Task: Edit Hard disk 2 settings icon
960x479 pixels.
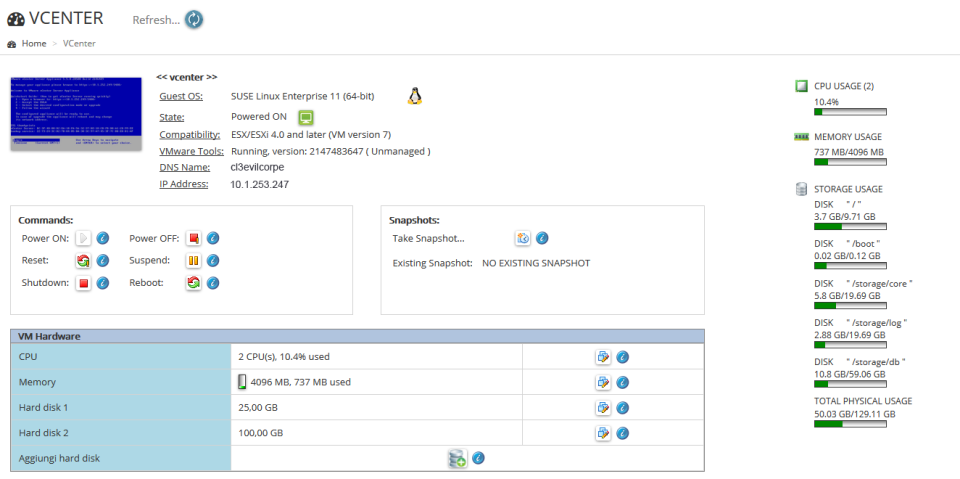Action: (603, 433)
